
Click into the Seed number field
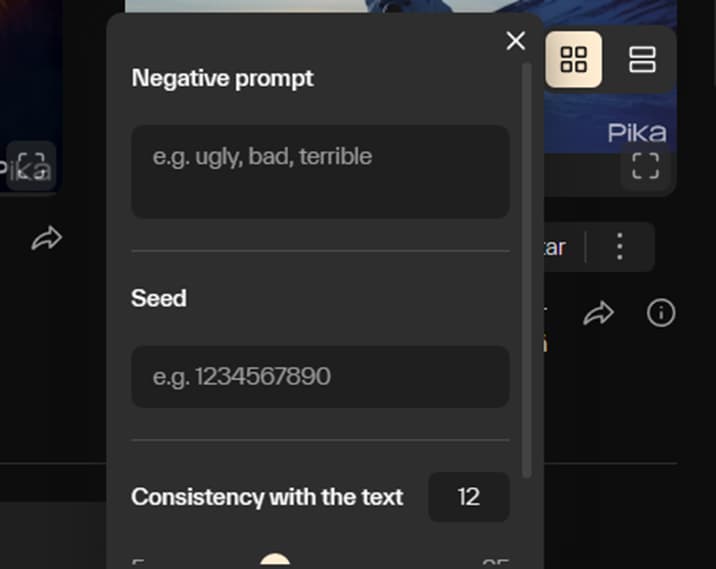coord(320,377)
